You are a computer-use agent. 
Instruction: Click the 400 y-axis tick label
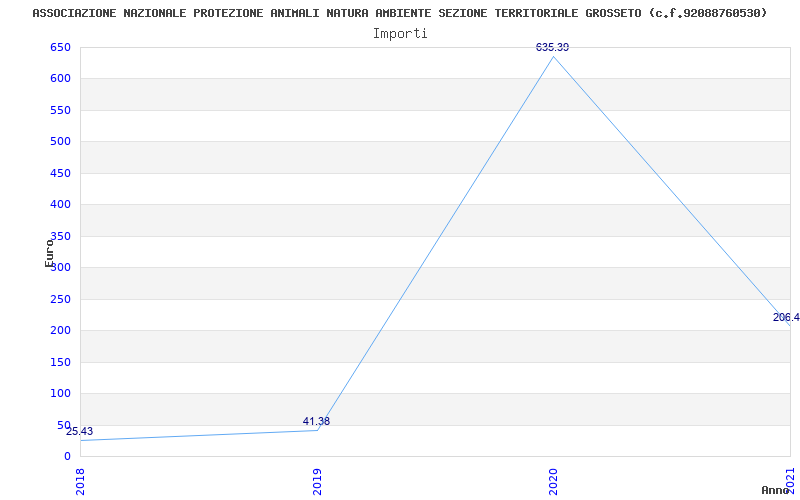[60, 205]
